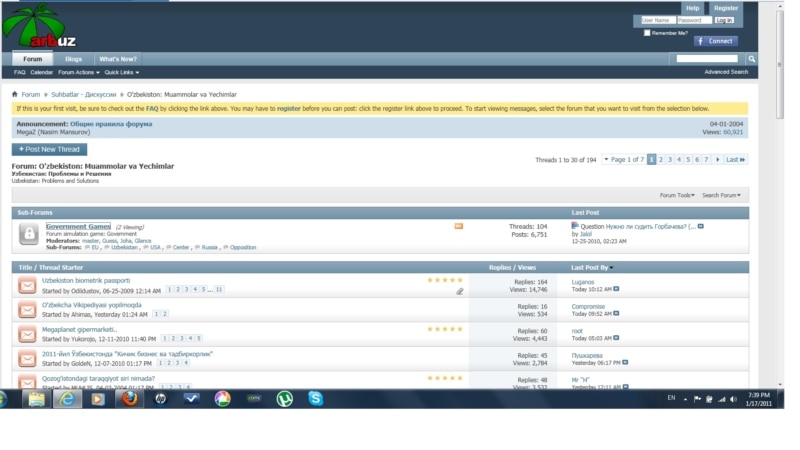
Task: Click the home icon in the breadcrumb
Action: (x=15, y=94)
